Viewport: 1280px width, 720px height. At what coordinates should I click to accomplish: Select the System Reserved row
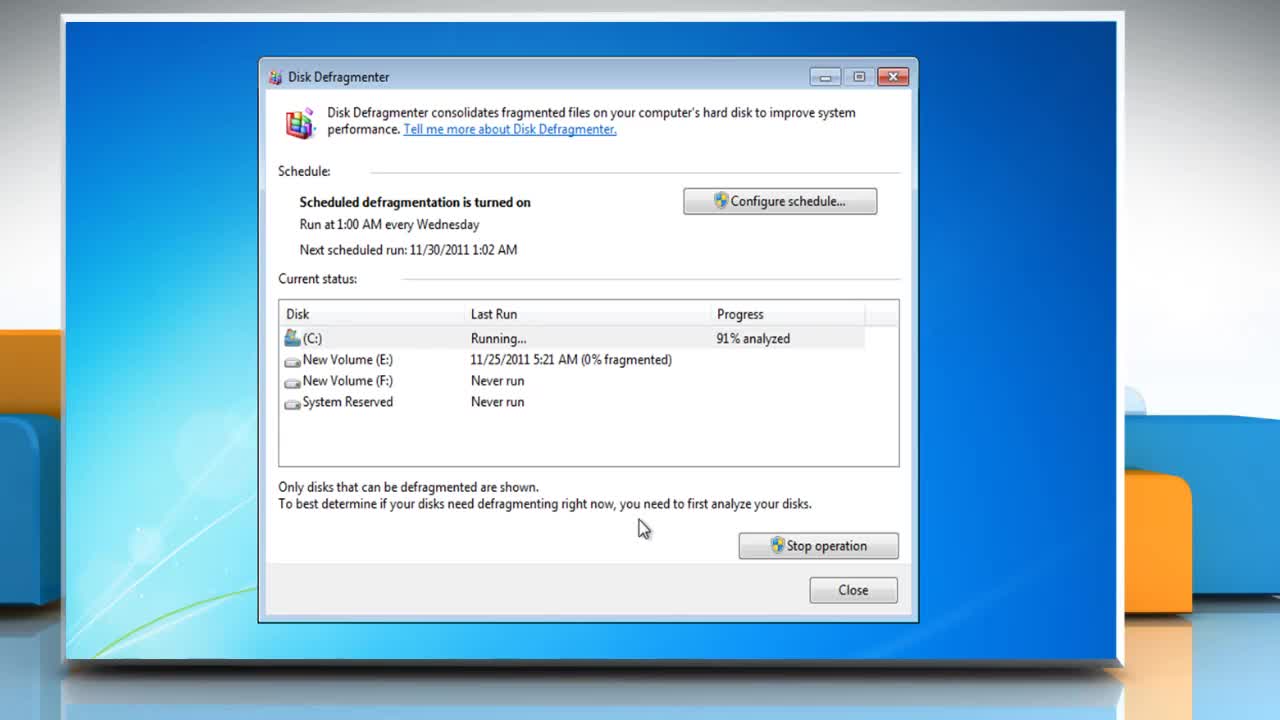click(x=573, y=402)
